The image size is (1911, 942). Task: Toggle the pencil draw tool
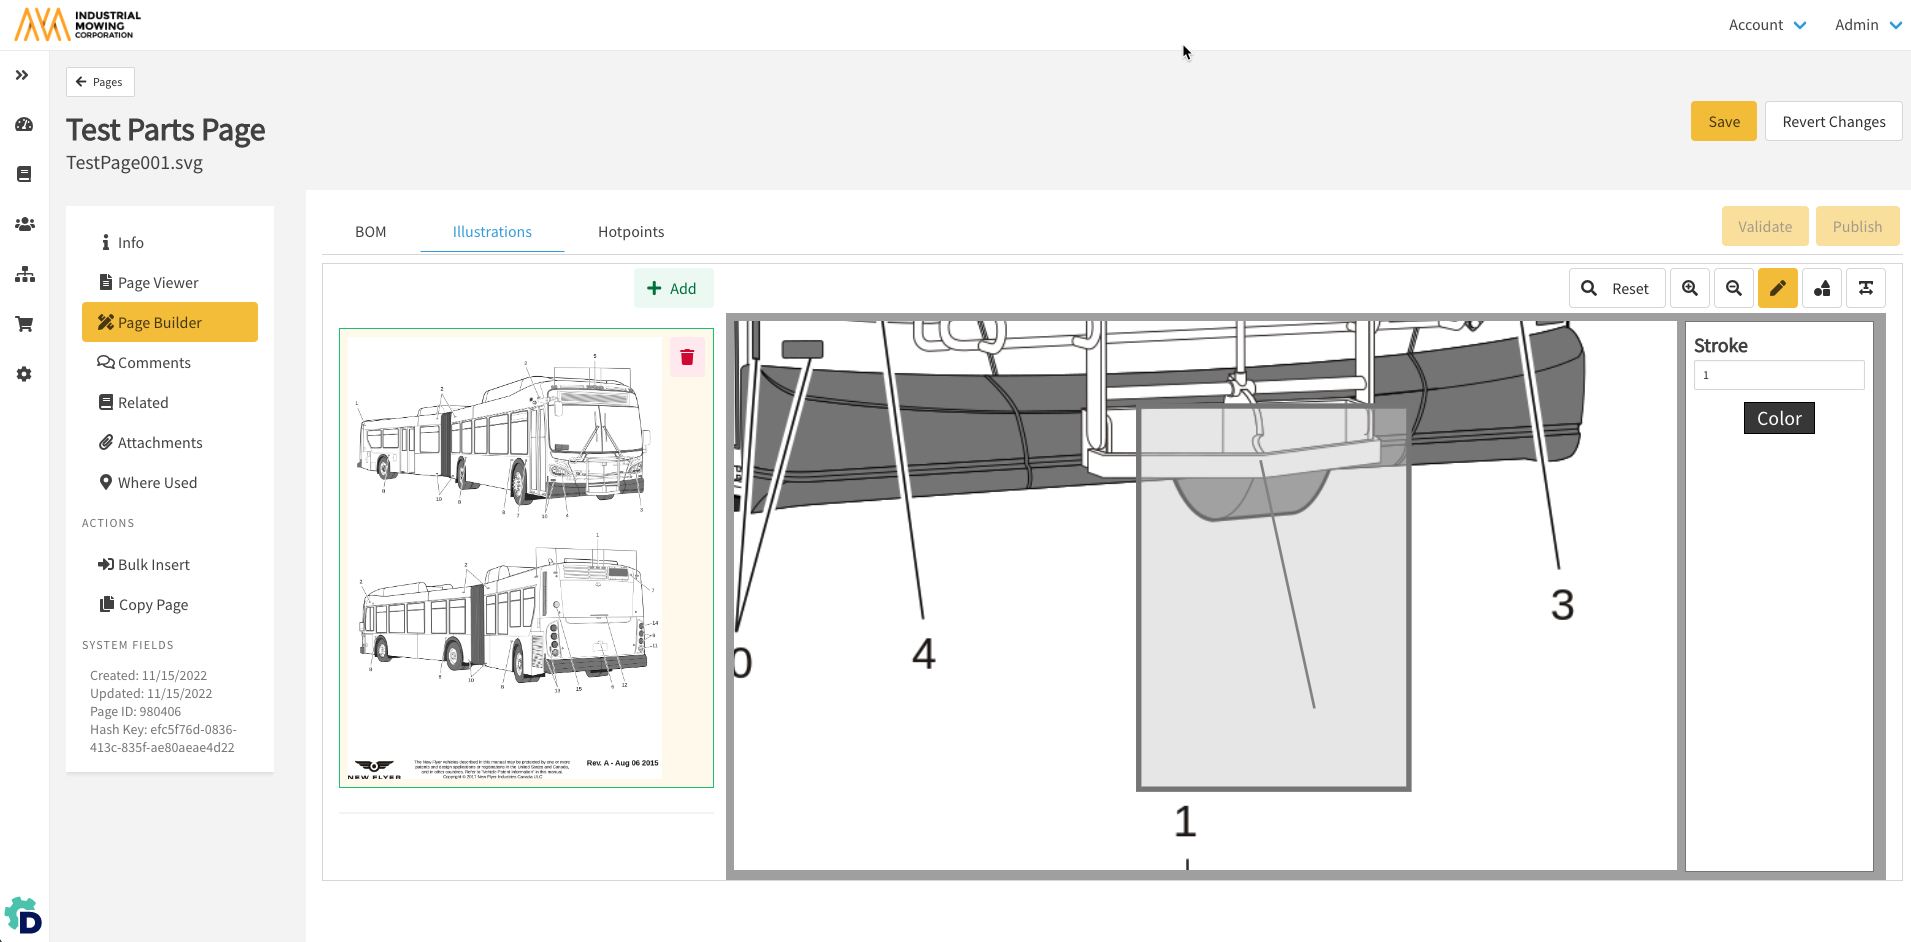coord(1777,288)
